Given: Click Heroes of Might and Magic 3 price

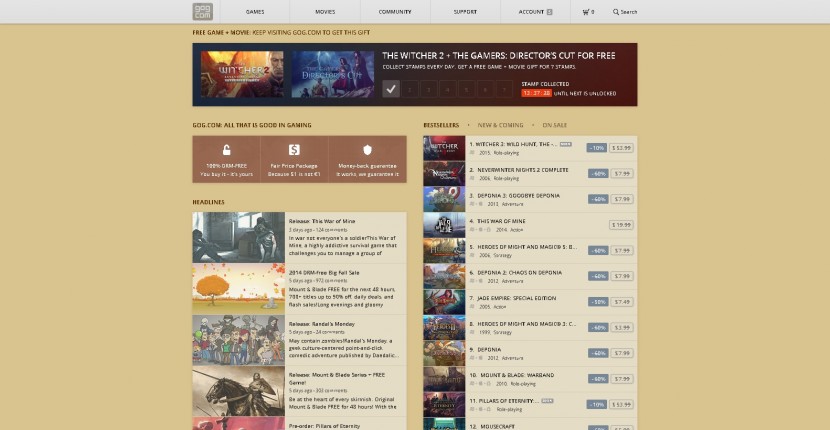Looking at the screenshot, I should point(622,327).
